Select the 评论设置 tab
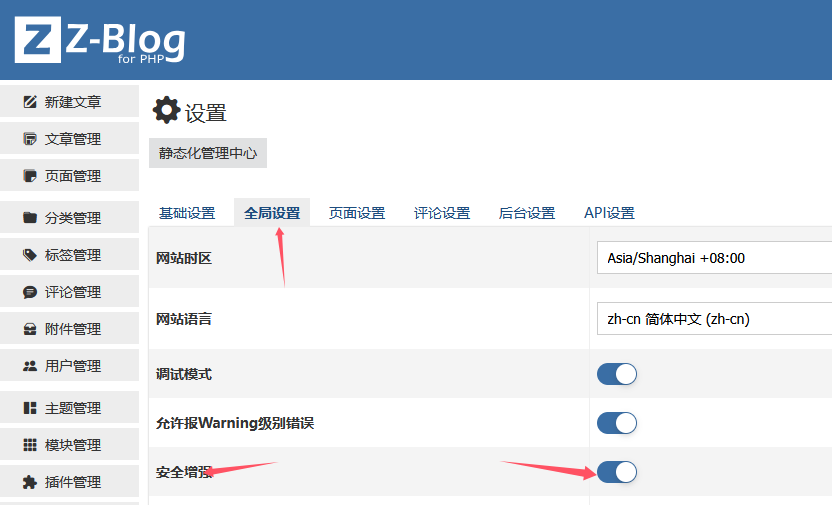The height and width of the screenshot is (505, 832). click(442, 213)
